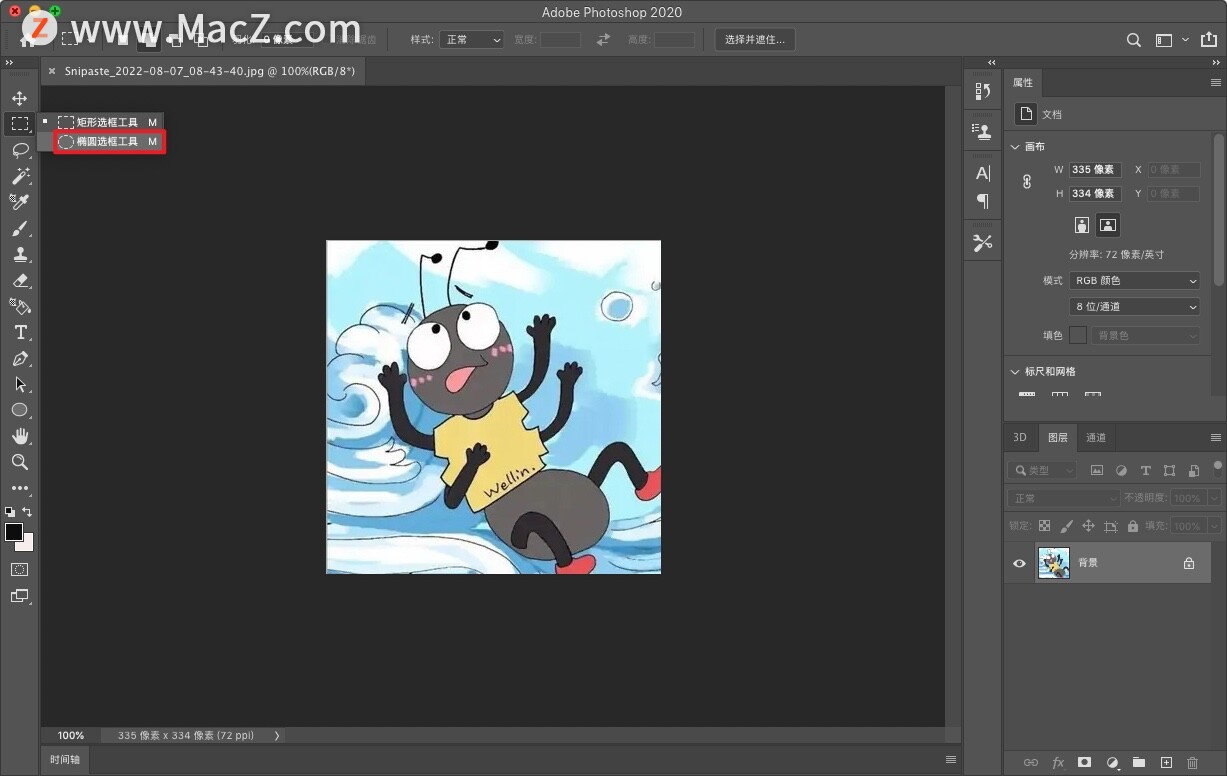
Task: Click the share icon top right
Action: coord(1208,40)
